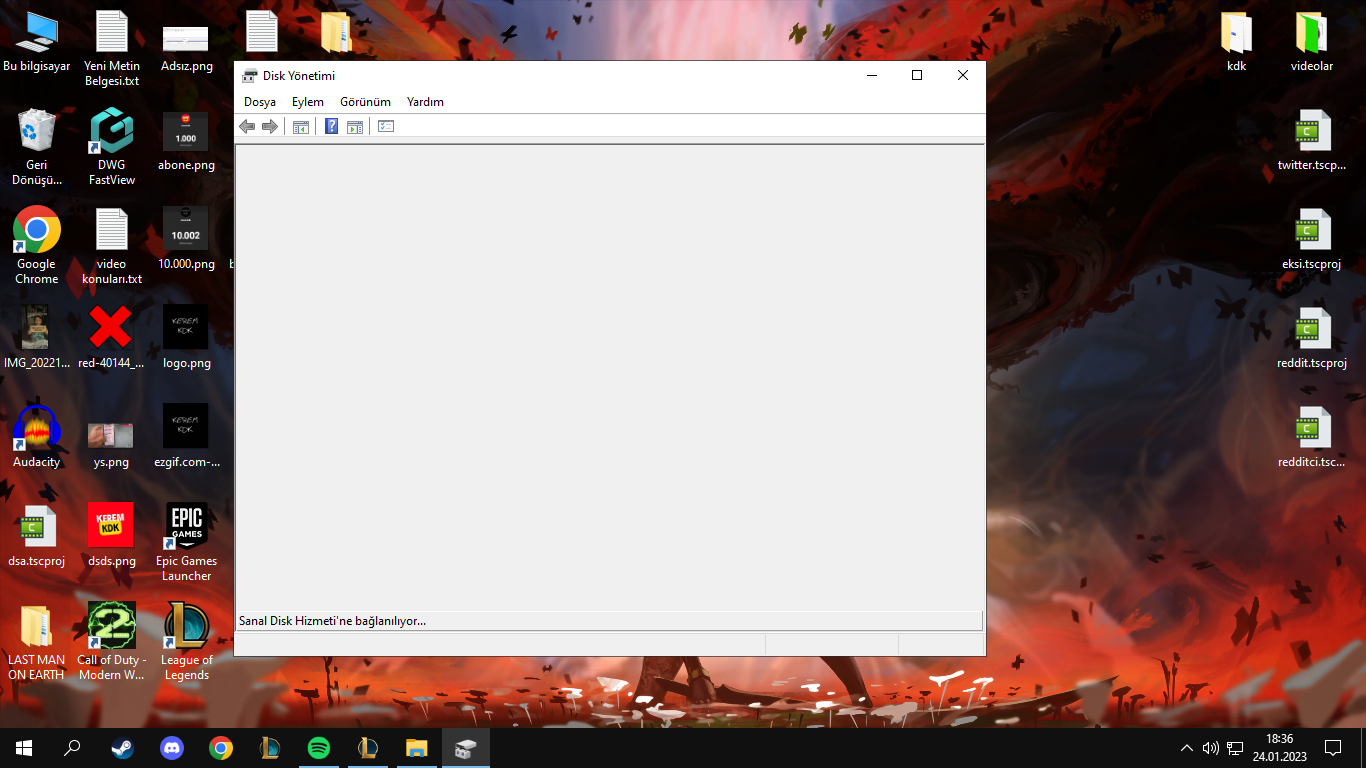Click the Back arrow in Disk Yönetimi toolbar
The image size is (1366, 768).
(247, 126)
